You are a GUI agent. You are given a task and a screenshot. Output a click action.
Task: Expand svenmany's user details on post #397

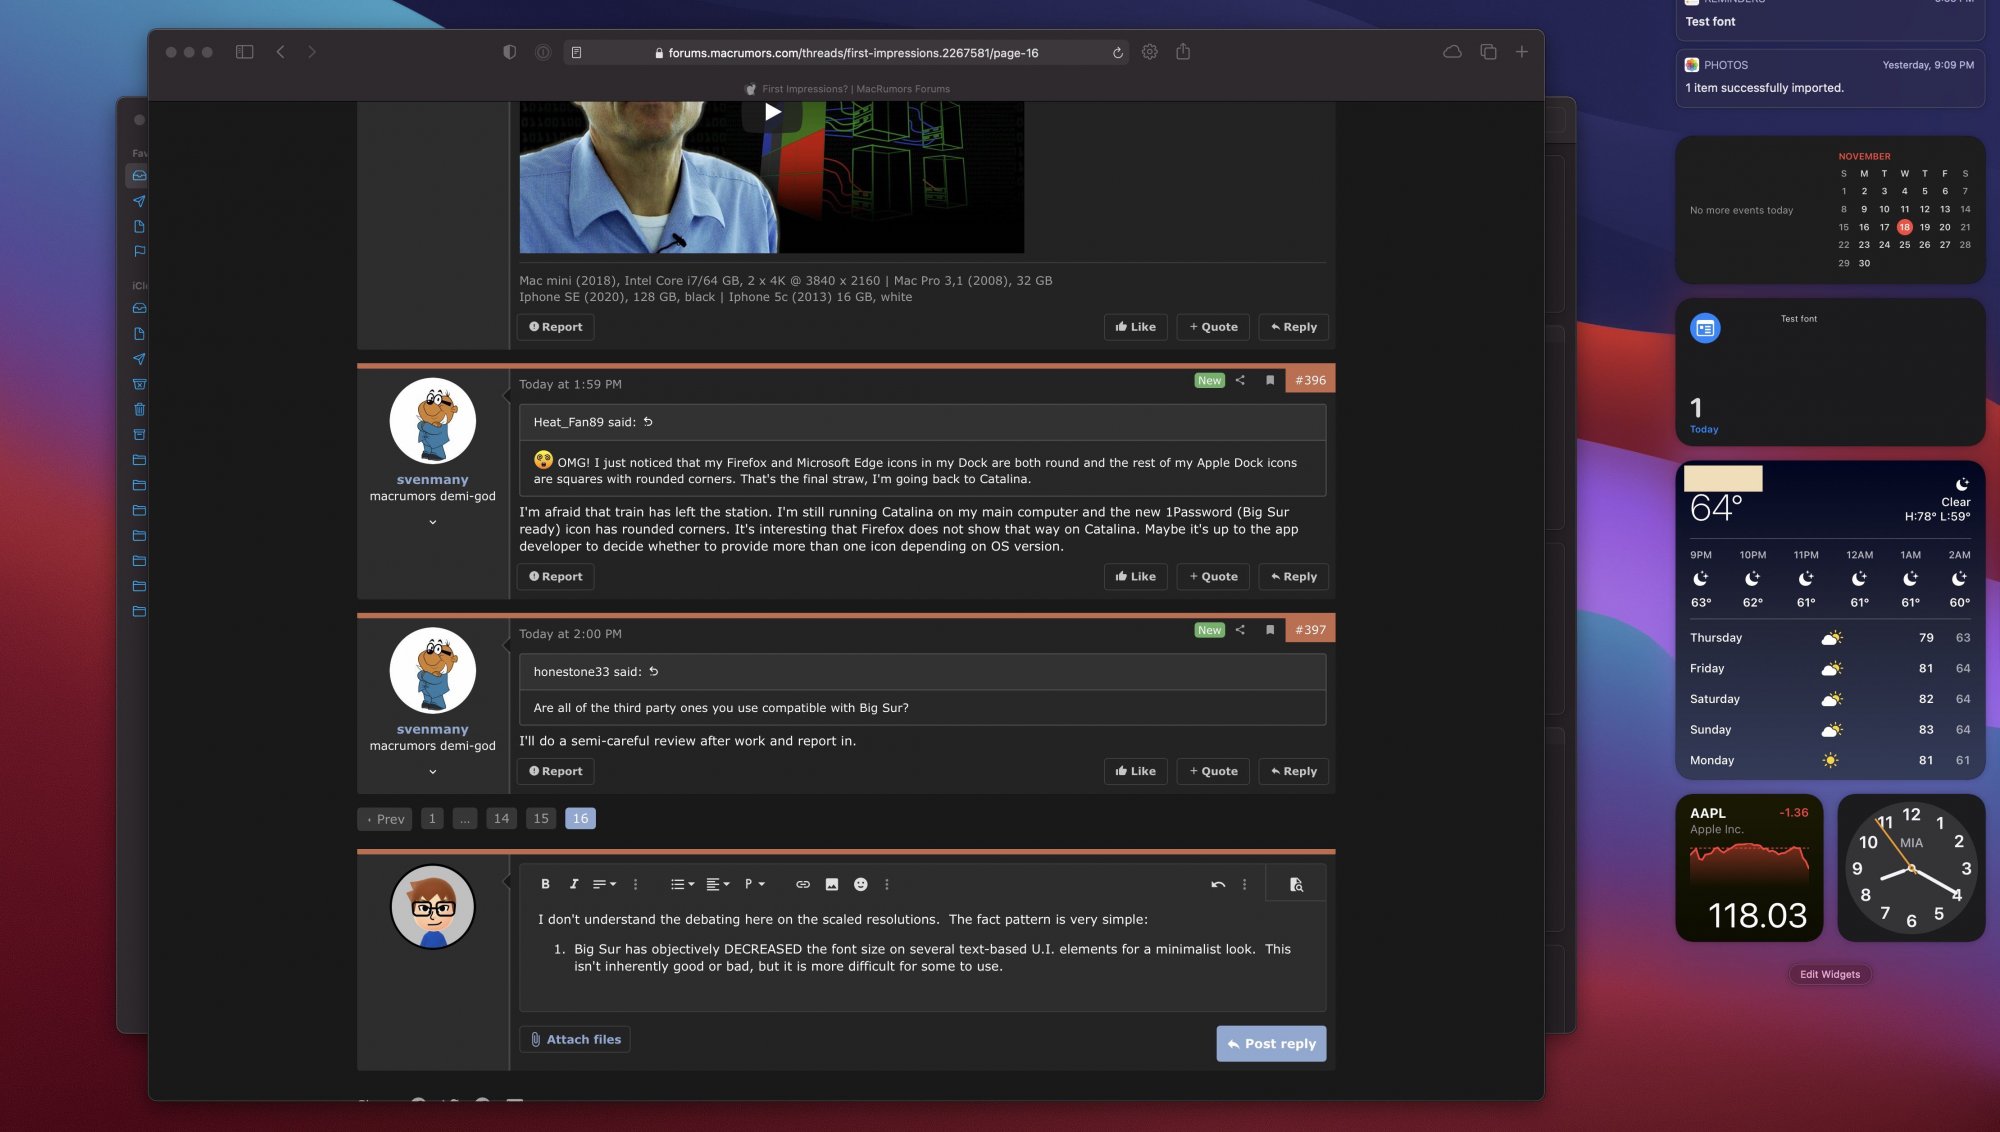(x=433, y=772)
